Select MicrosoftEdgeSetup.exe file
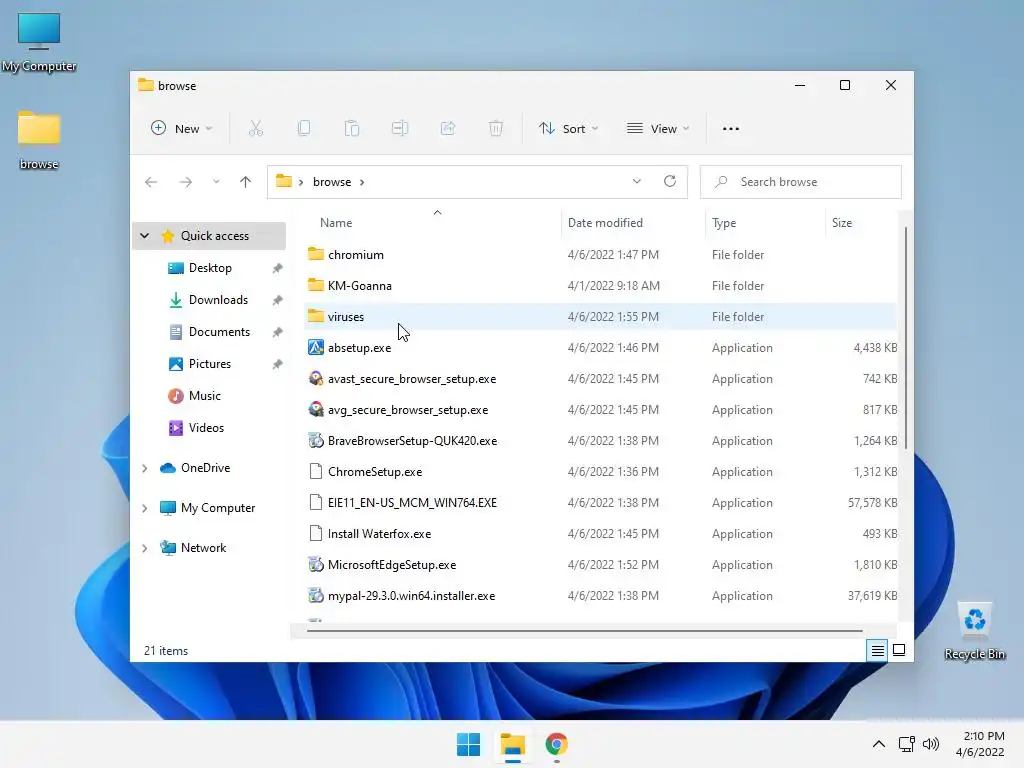This screenshot has width=1024, height=768. (601, 565)
